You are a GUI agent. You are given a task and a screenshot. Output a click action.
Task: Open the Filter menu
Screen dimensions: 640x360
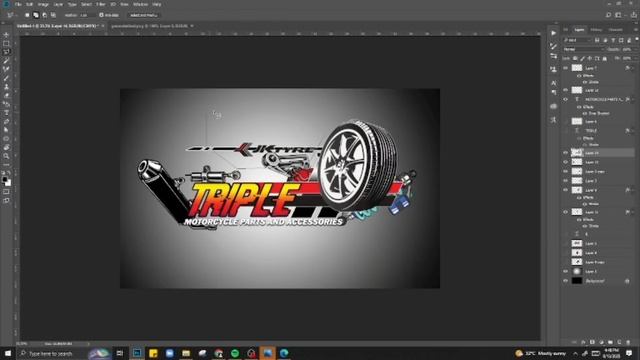click(x=101, y=4)
